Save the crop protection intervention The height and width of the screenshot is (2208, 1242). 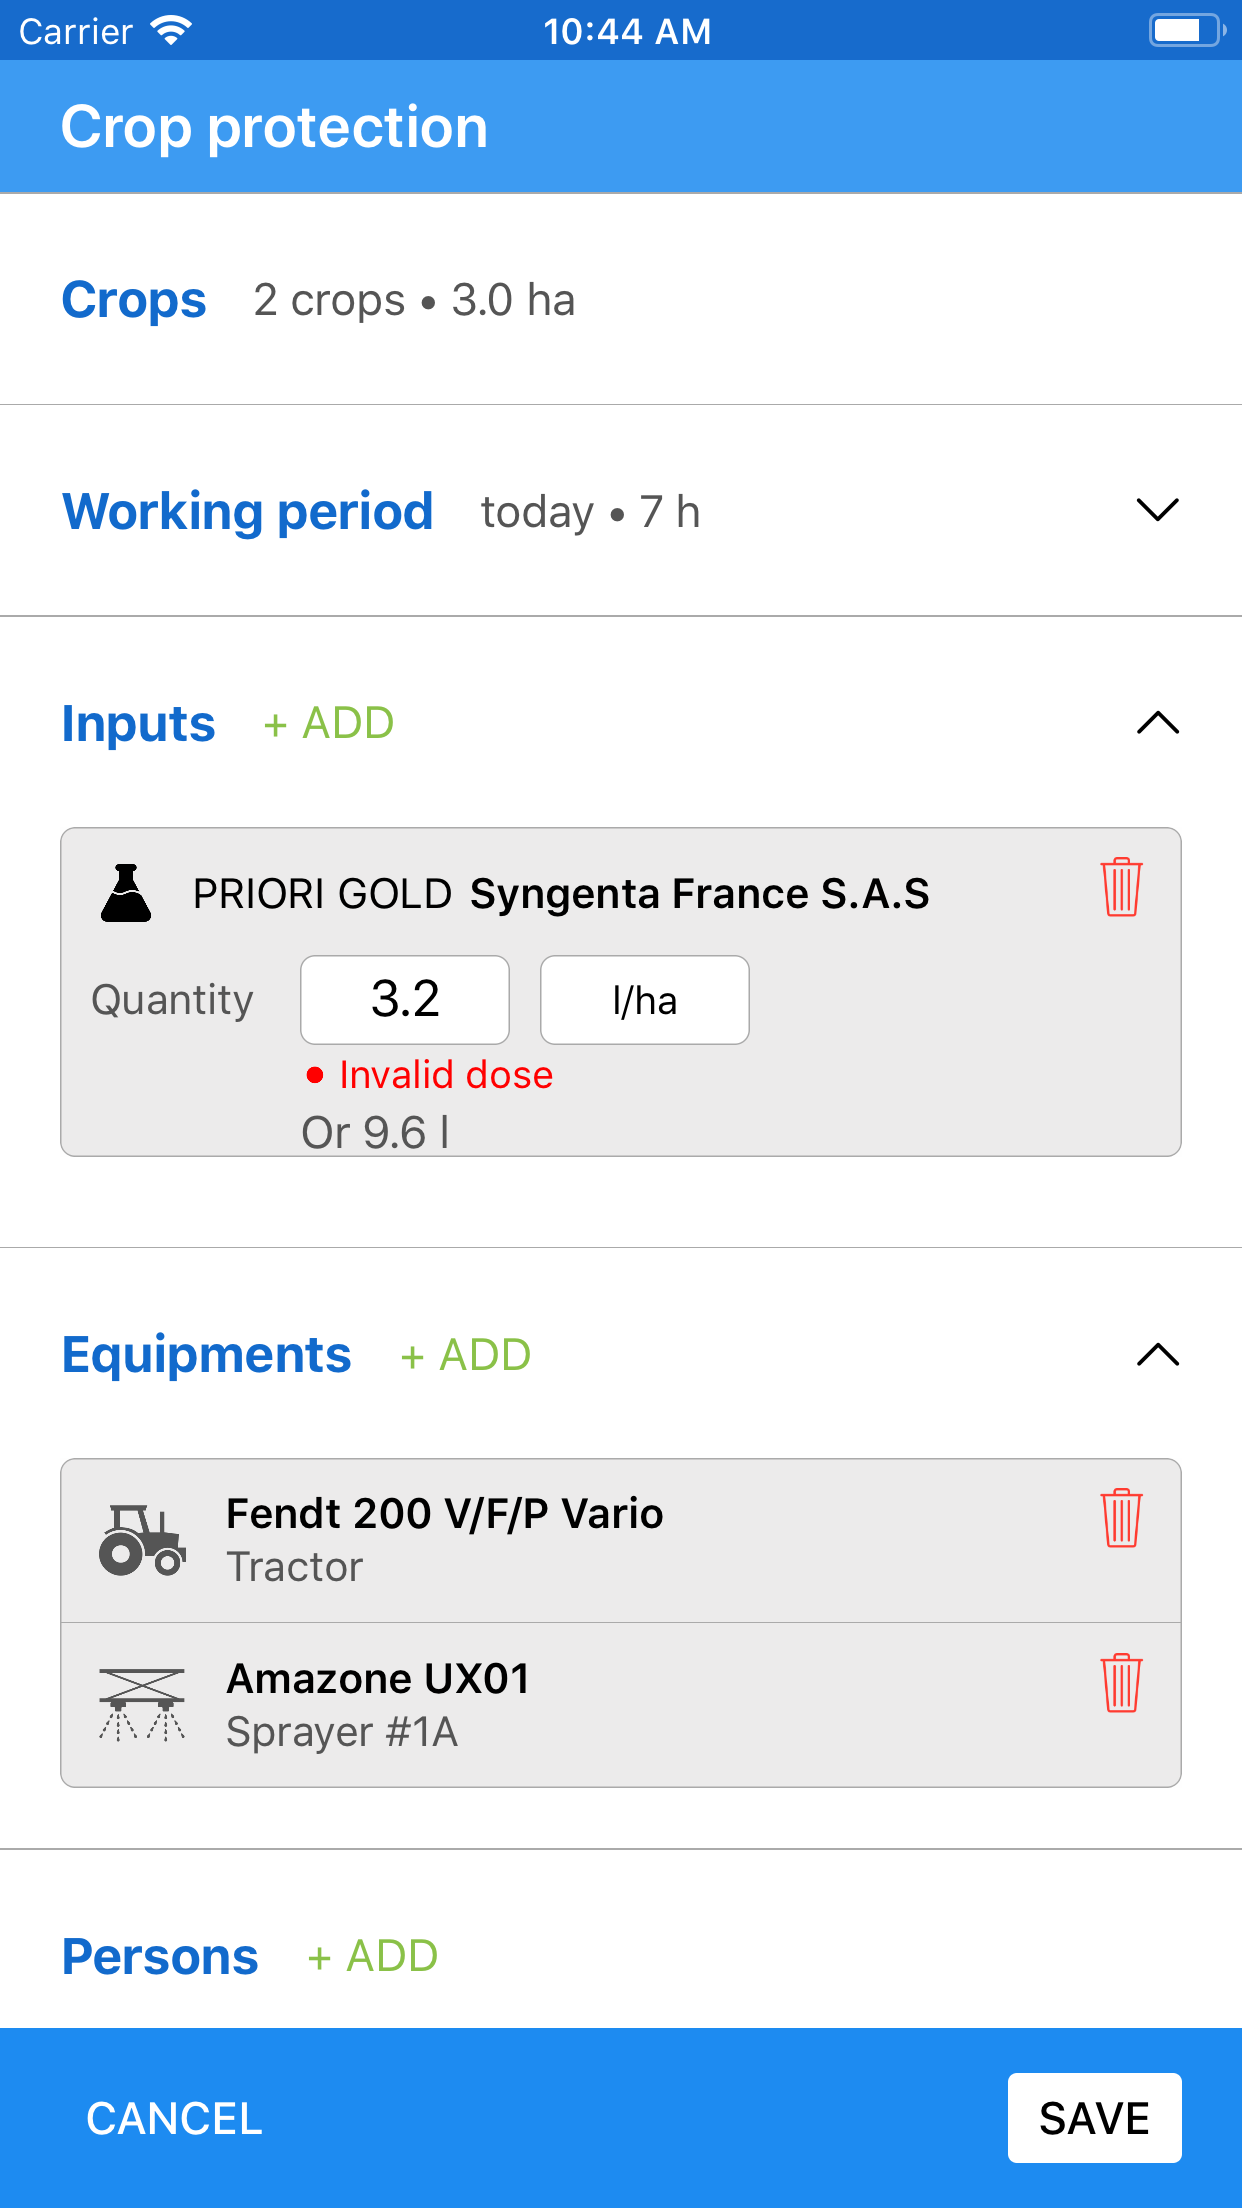pos(1094,2118)
